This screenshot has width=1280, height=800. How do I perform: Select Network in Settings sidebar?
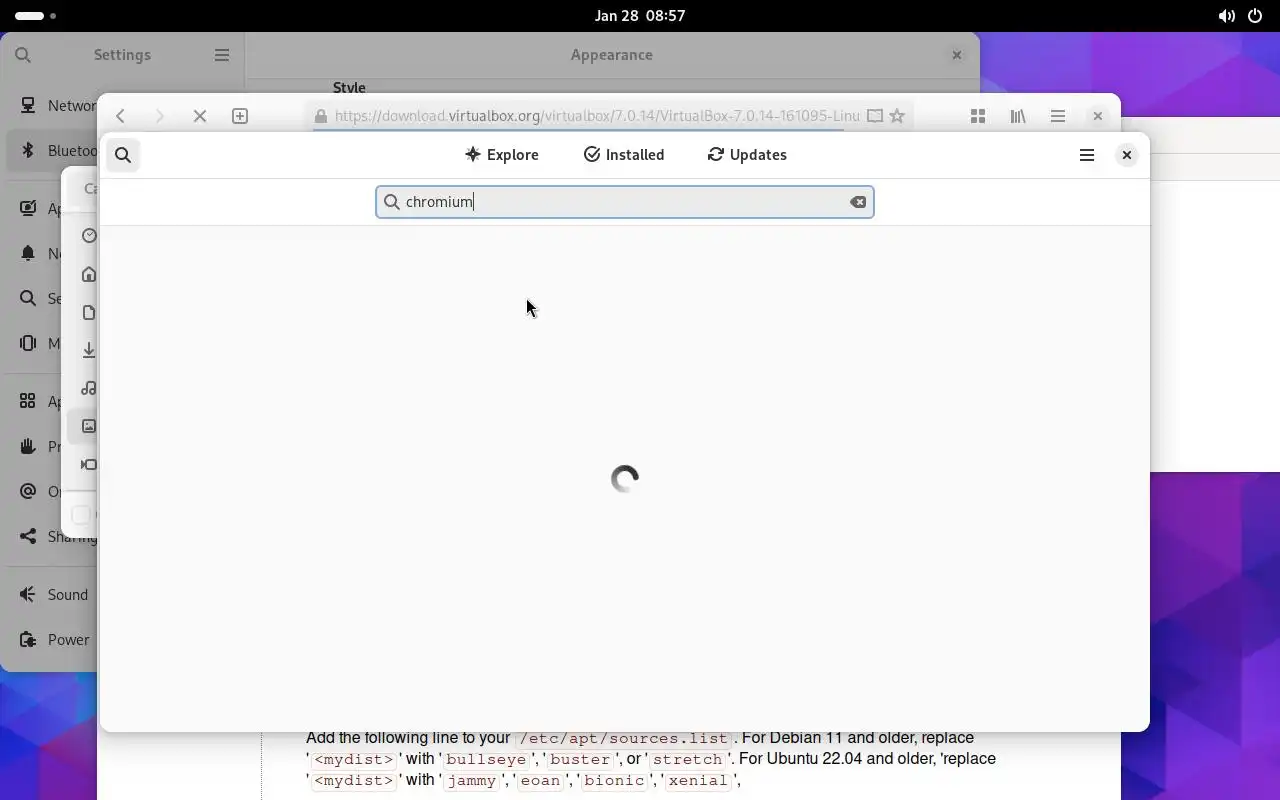point(52,105)
